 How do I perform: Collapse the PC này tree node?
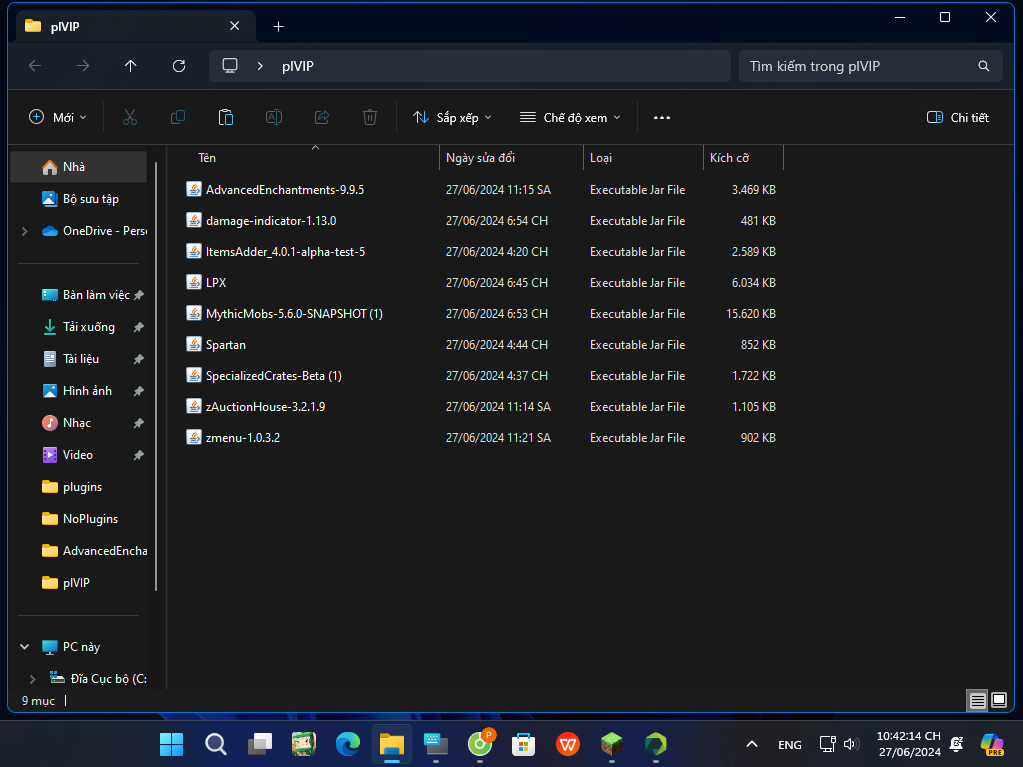24,647
